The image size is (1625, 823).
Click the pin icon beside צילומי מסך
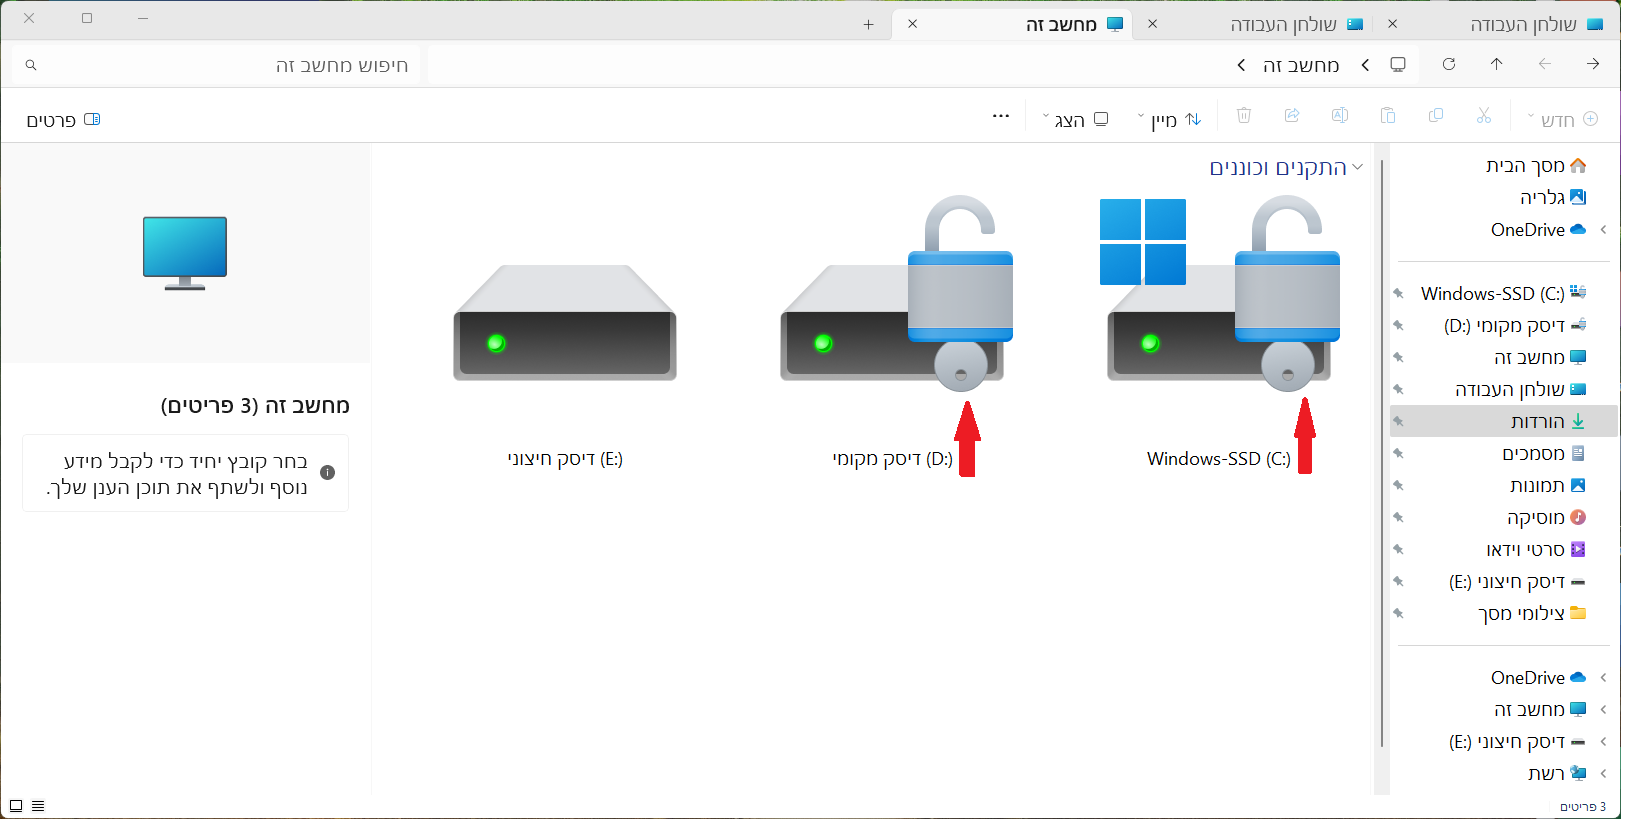point(1398,614)
